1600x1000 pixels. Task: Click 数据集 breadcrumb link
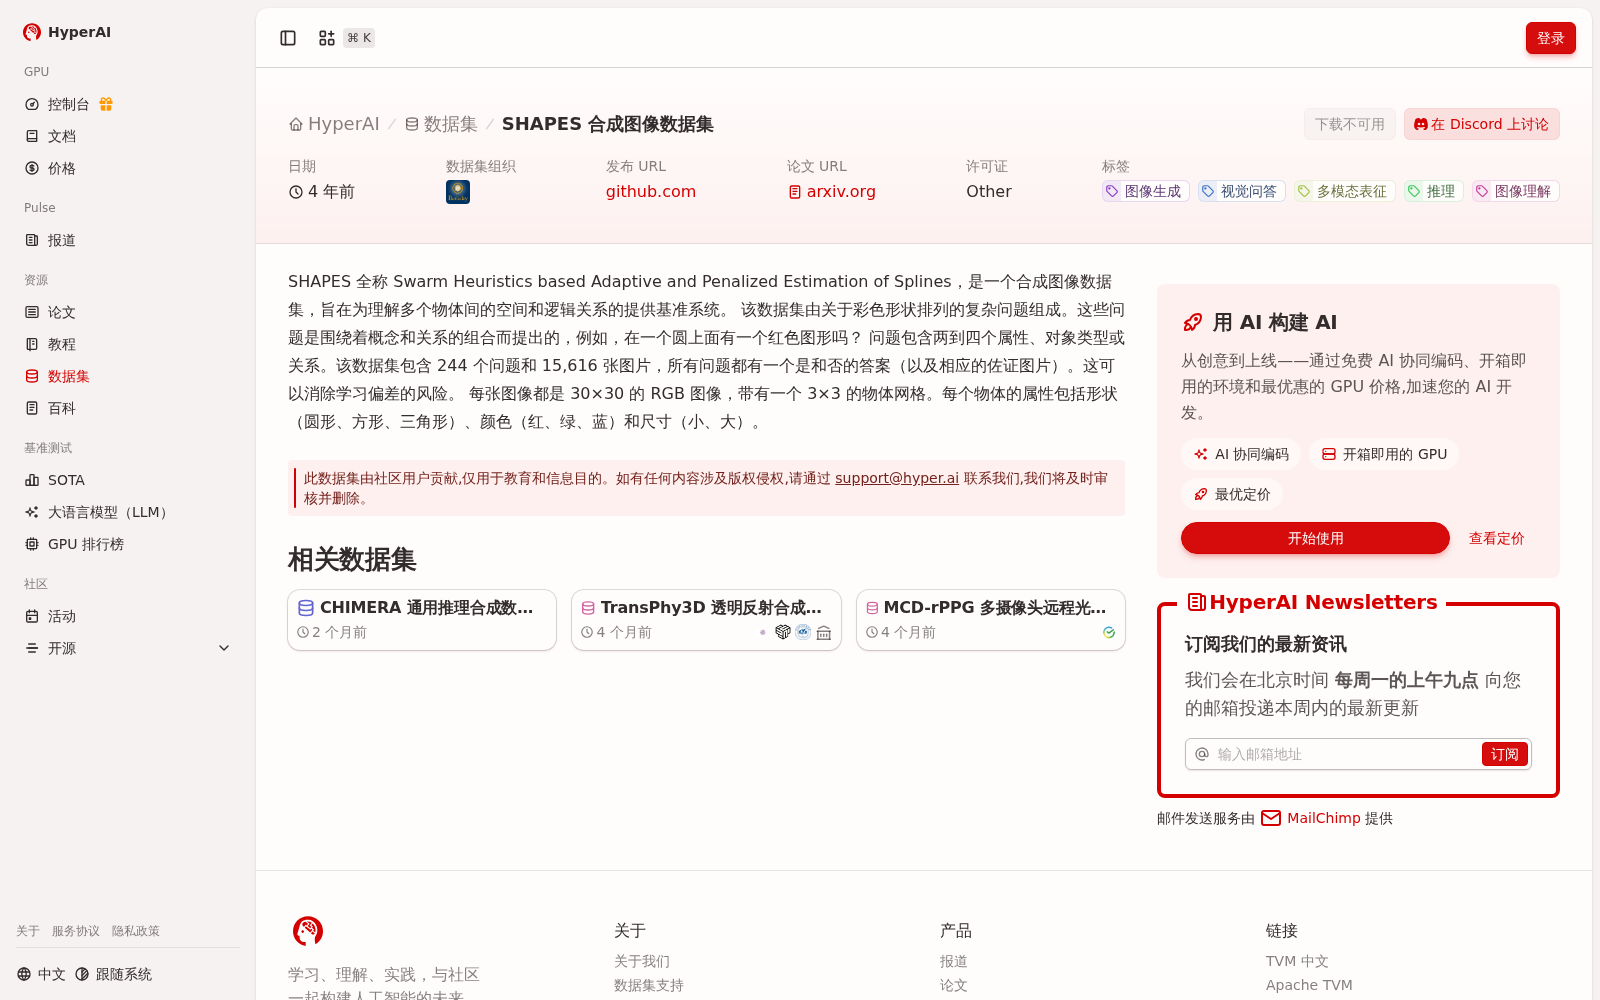click(441, 124)
